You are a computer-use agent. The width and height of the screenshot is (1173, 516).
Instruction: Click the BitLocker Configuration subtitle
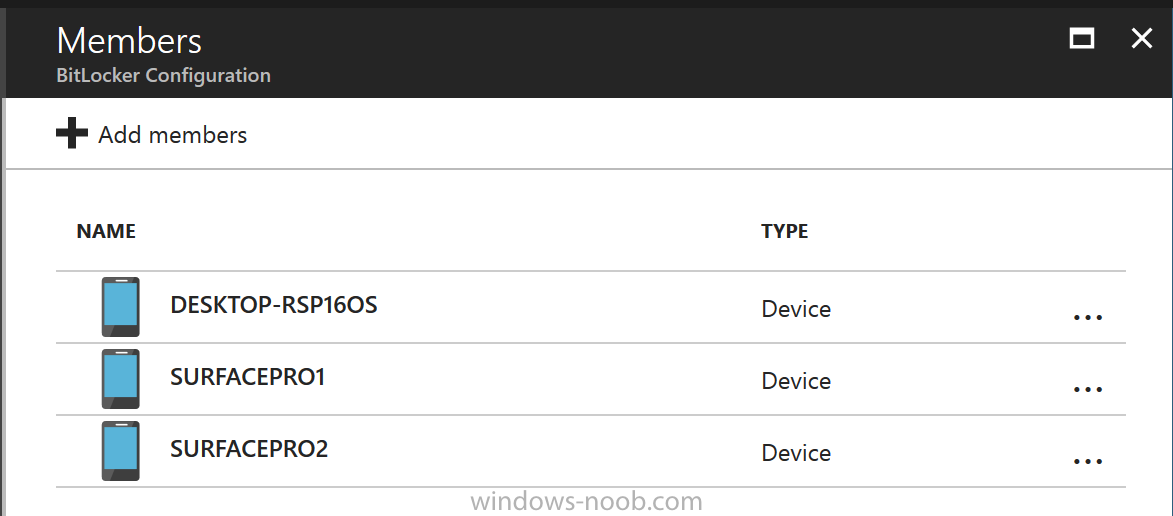click(164, 76)
